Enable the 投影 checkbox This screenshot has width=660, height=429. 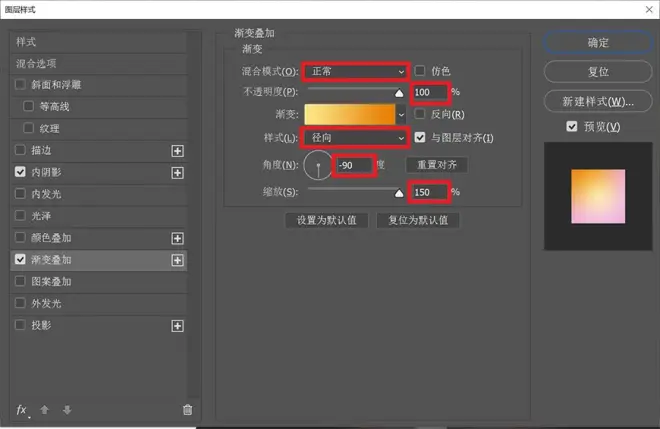point(20,325)
